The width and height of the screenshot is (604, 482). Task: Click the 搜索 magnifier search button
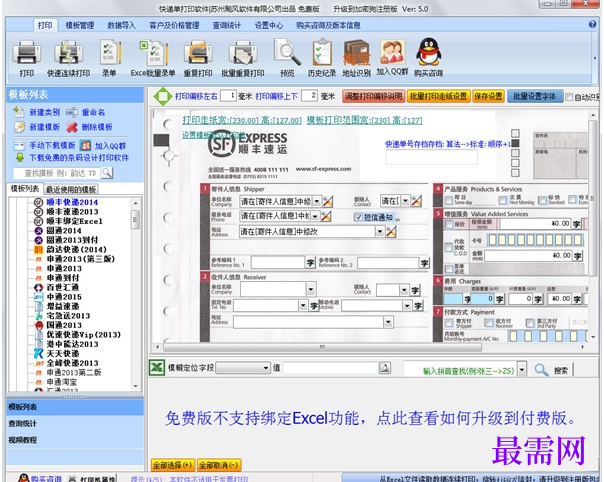click(x=551, y=370)
